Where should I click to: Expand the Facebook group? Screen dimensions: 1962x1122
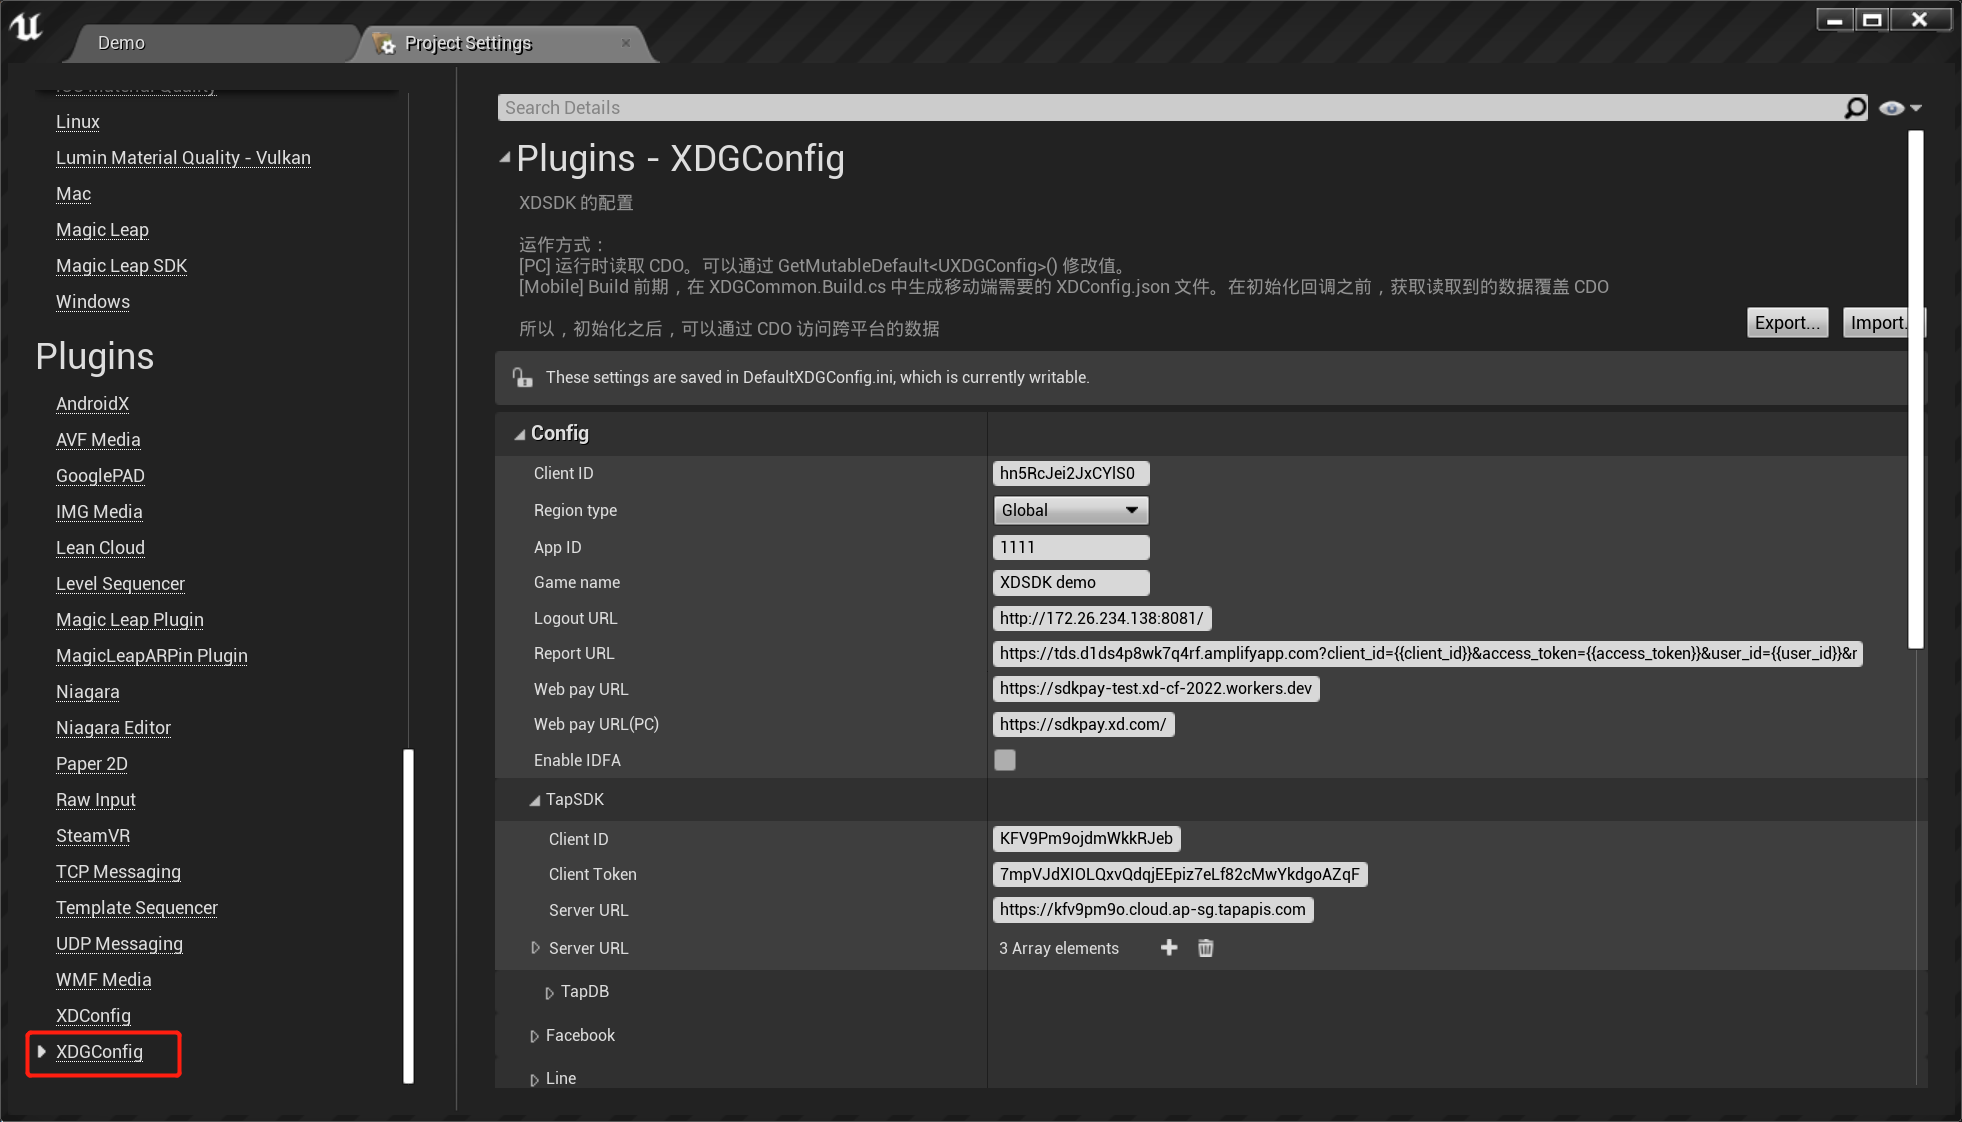coord(534,1036)
